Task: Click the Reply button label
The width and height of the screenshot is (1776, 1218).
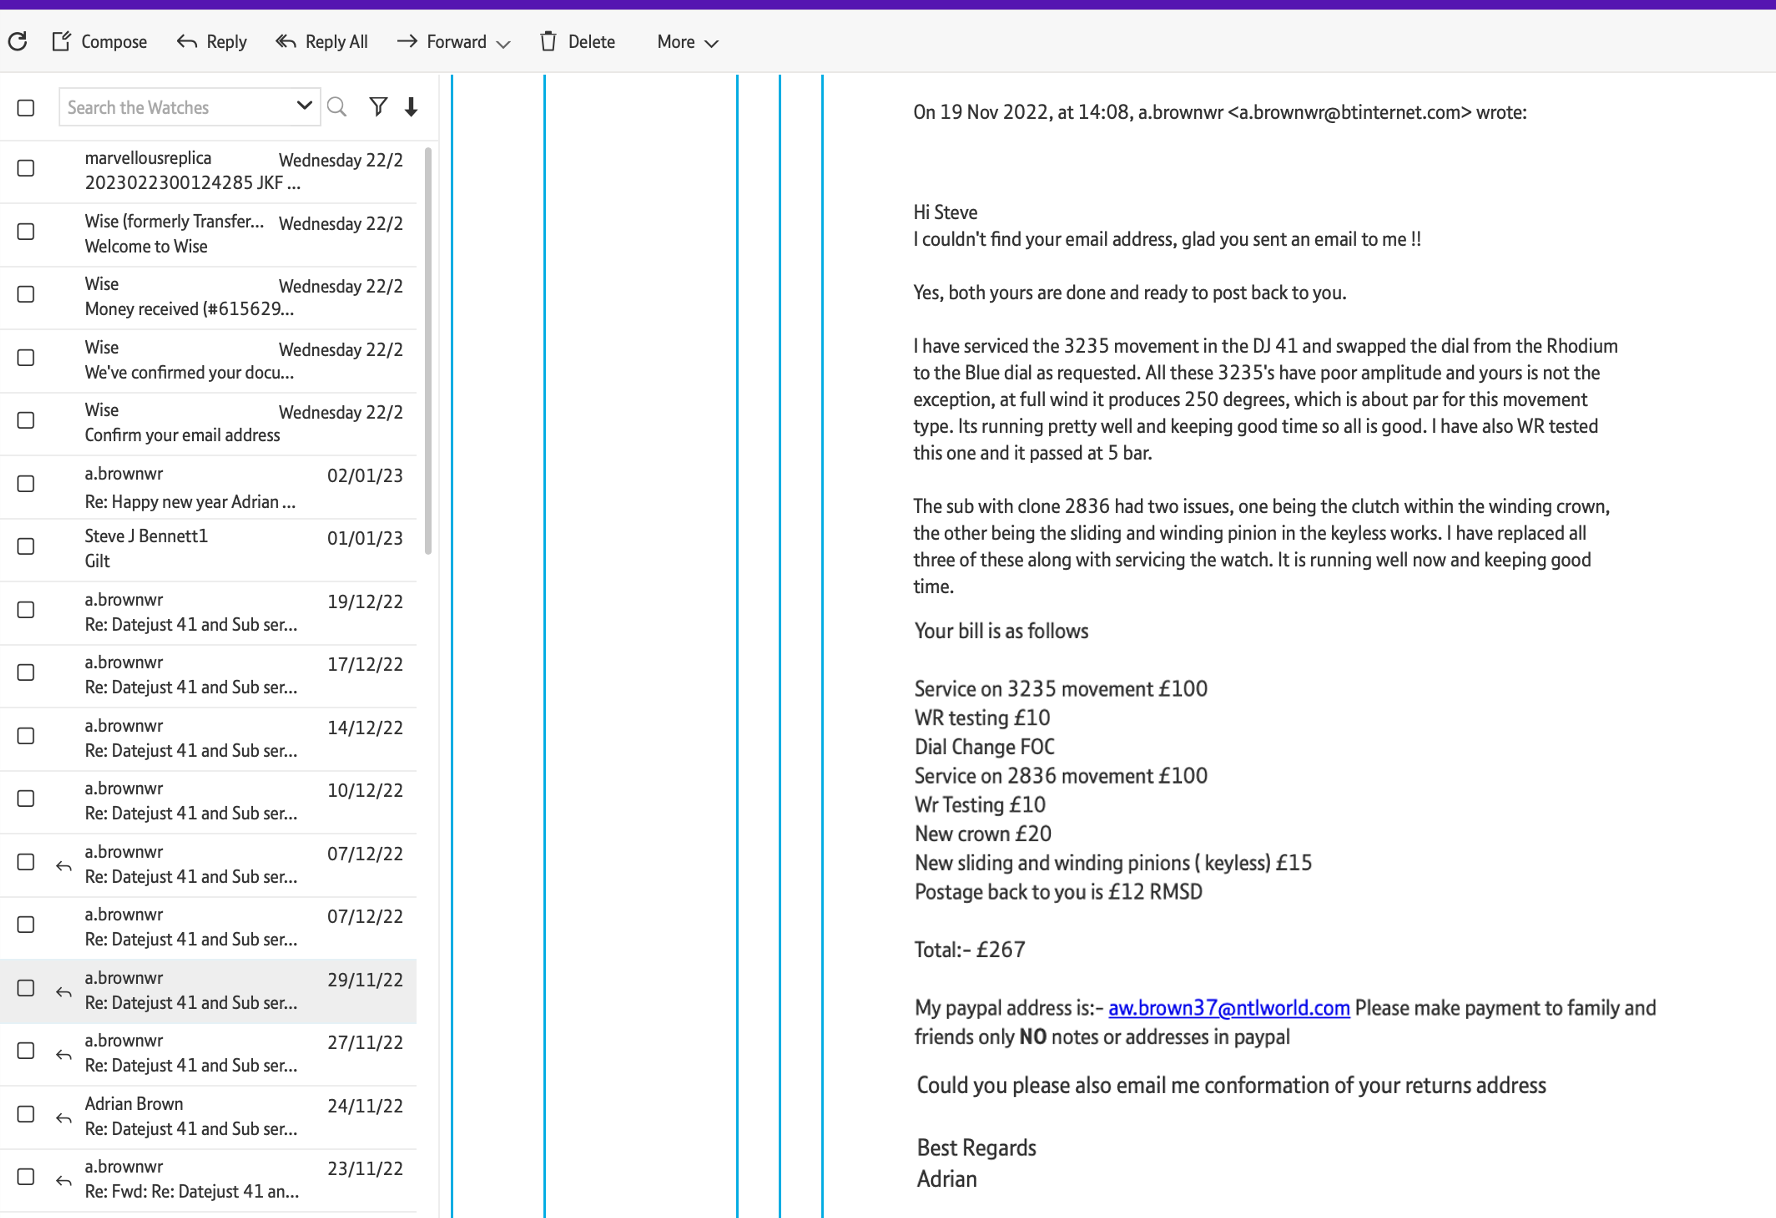Action: click(226, 42)
